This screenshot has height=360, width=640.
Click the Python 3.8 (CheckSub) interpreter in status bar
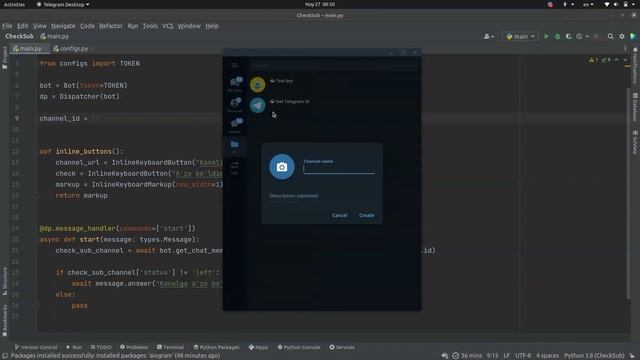click(x=594, y=356)
